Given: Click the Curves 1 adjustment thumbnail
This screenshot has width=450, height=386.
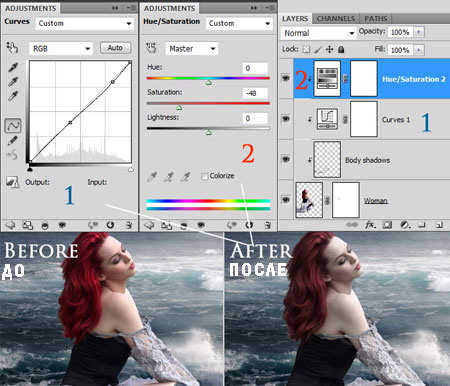Looking at the screenshot, I should coord(327,119).
